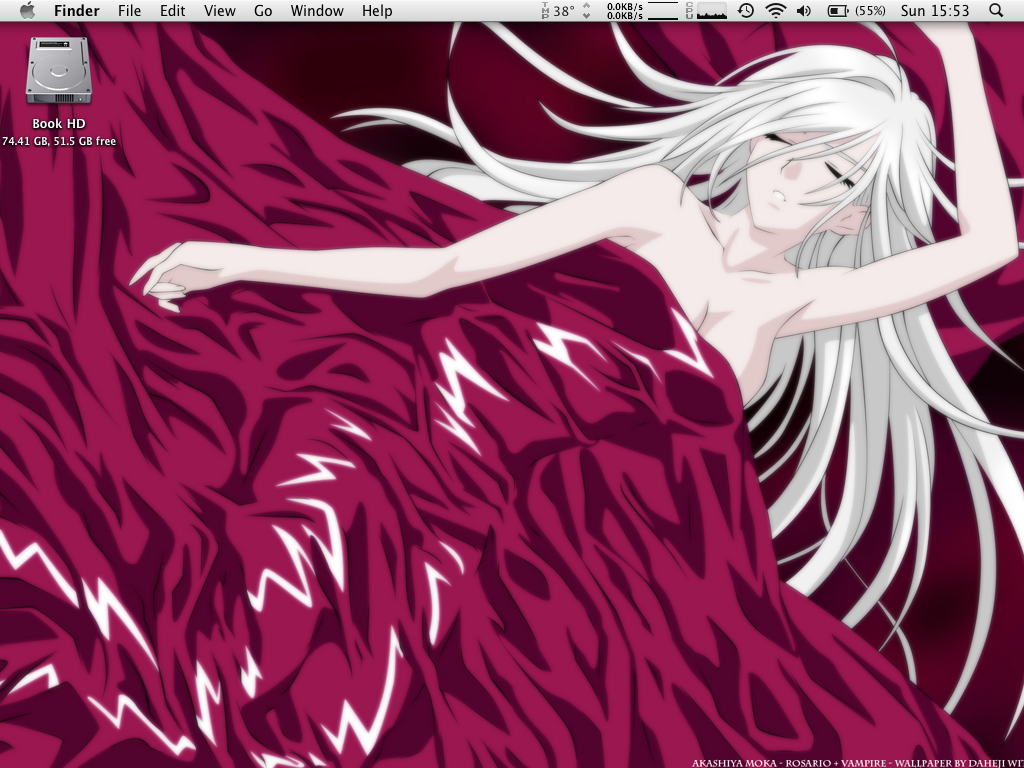Open the Finder application menu
The height and width of the screenshot is (768, 1024).
(76, 10)
